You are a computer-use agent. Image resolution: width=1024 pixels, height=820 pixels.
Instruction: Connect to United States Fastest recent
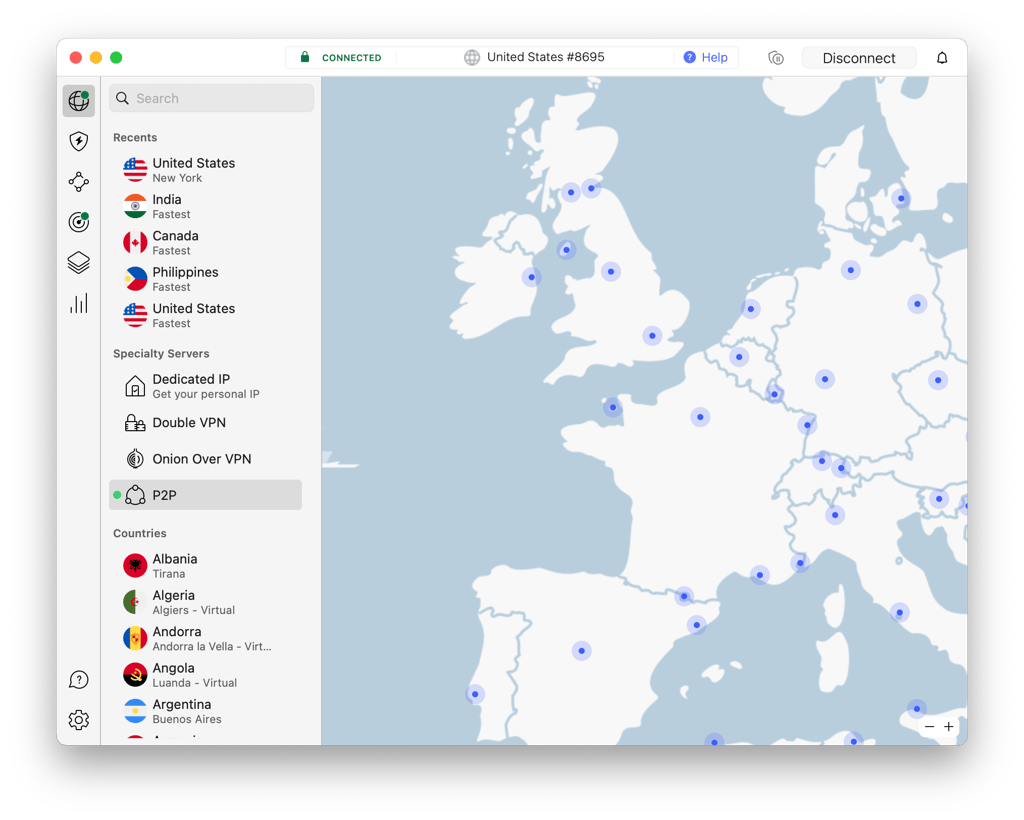pyautogui.click(x=206, y=315)
